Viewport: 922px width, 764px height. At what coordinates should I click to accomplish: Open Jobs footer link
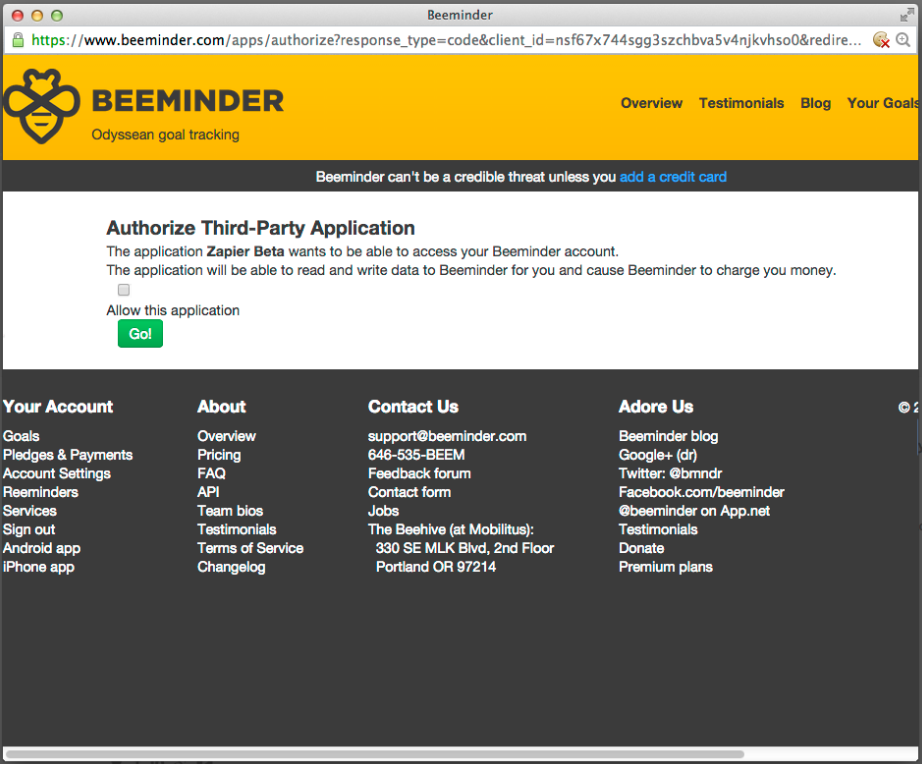pyautogui.click(x=383, y=511)
